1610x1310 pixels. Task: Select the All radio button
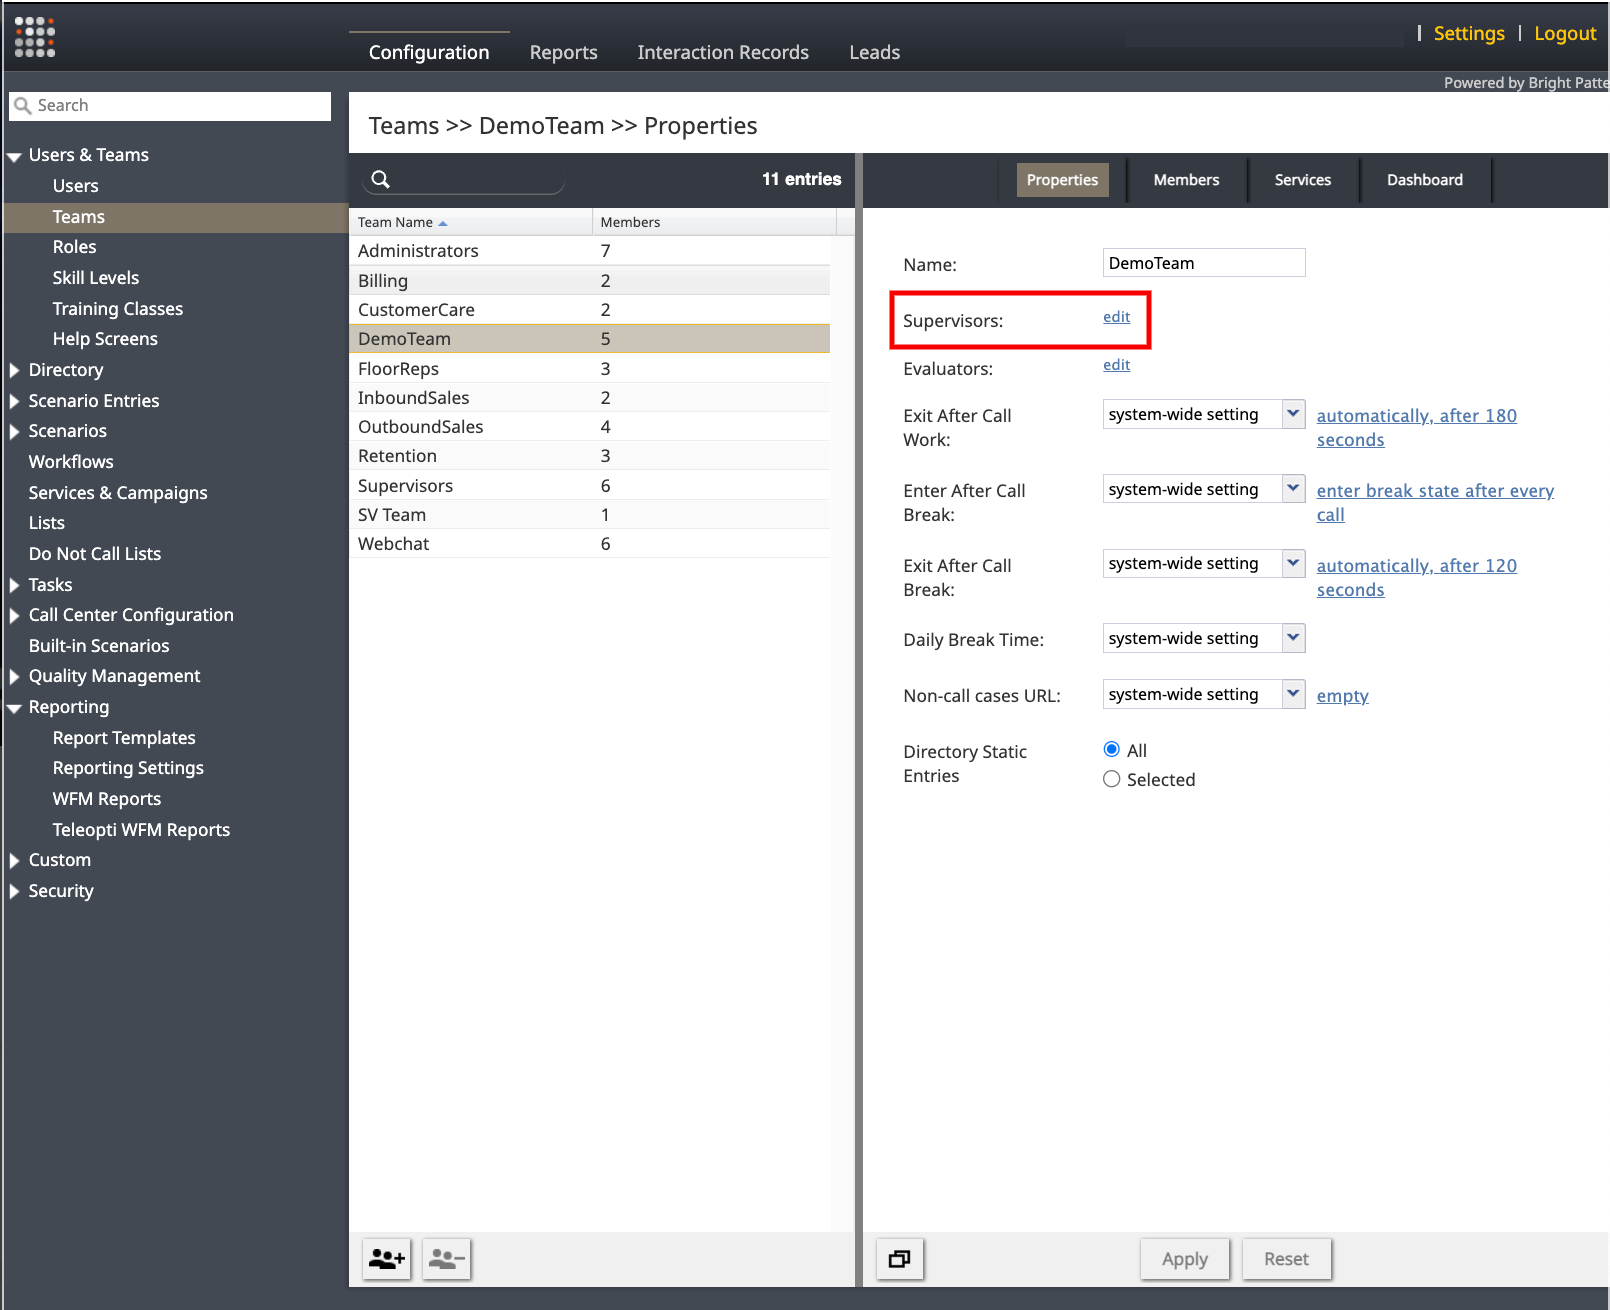click(x=1111, y=749)
